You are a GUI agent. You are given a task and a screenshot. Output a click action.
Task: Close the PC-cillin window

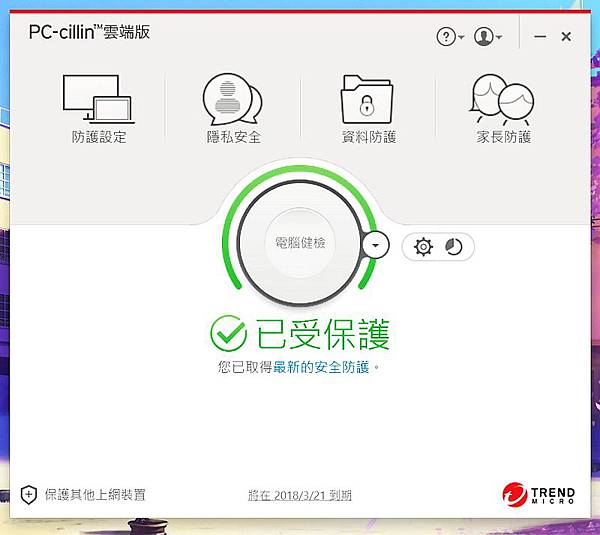(x=566, y=37)
